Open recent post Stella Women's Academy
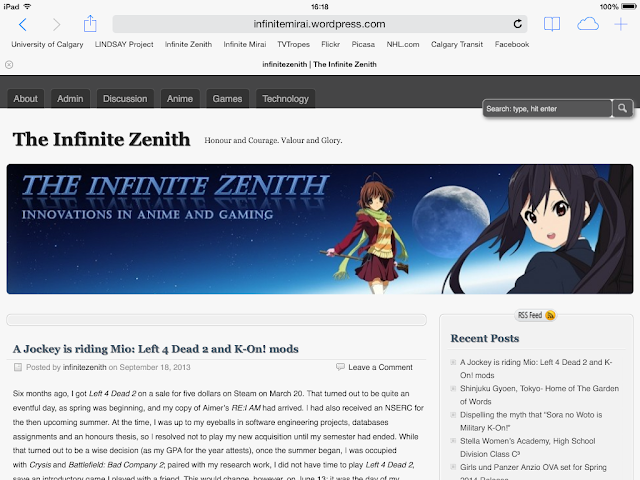This screenshot has height=480, width=640. tap(527, 447)
